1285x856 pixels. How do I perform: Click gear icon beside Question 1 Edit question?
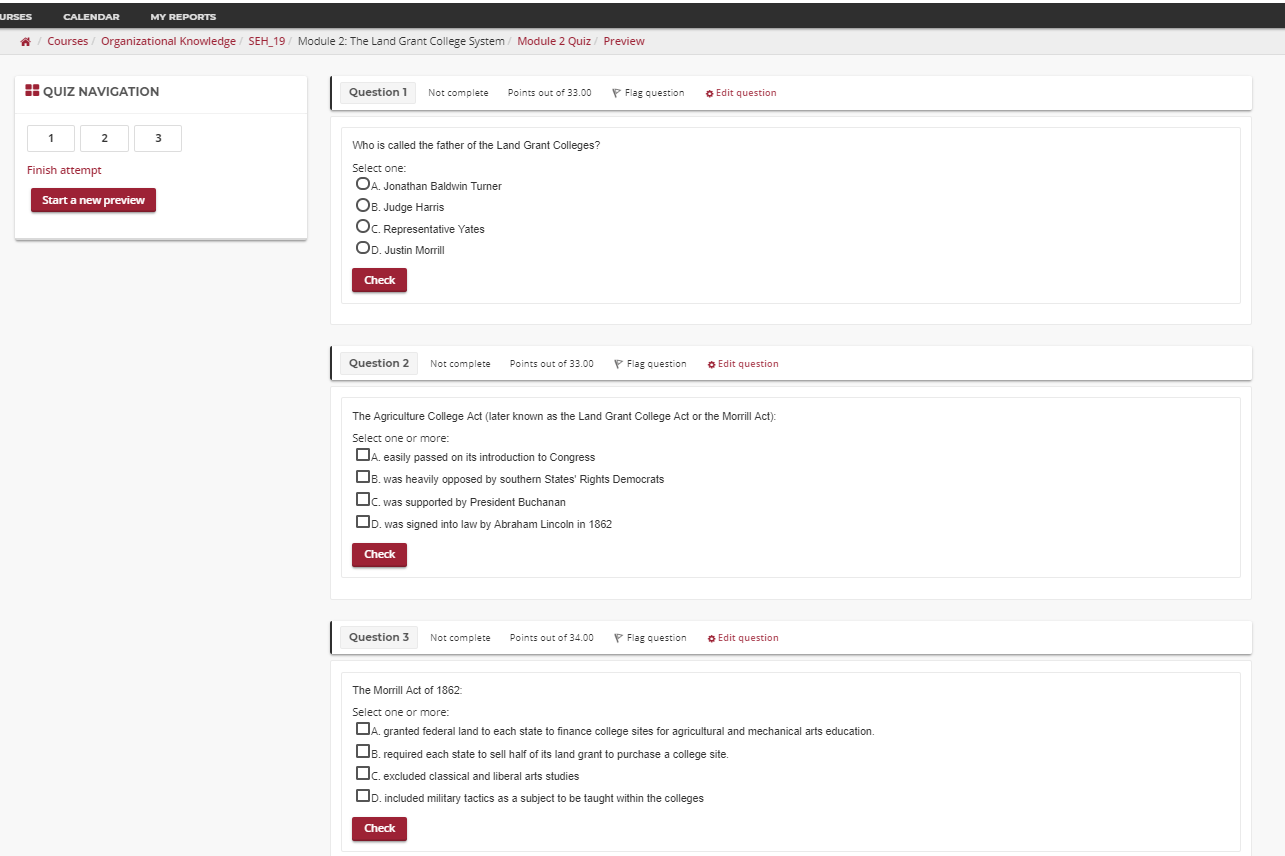pos(710,93)
